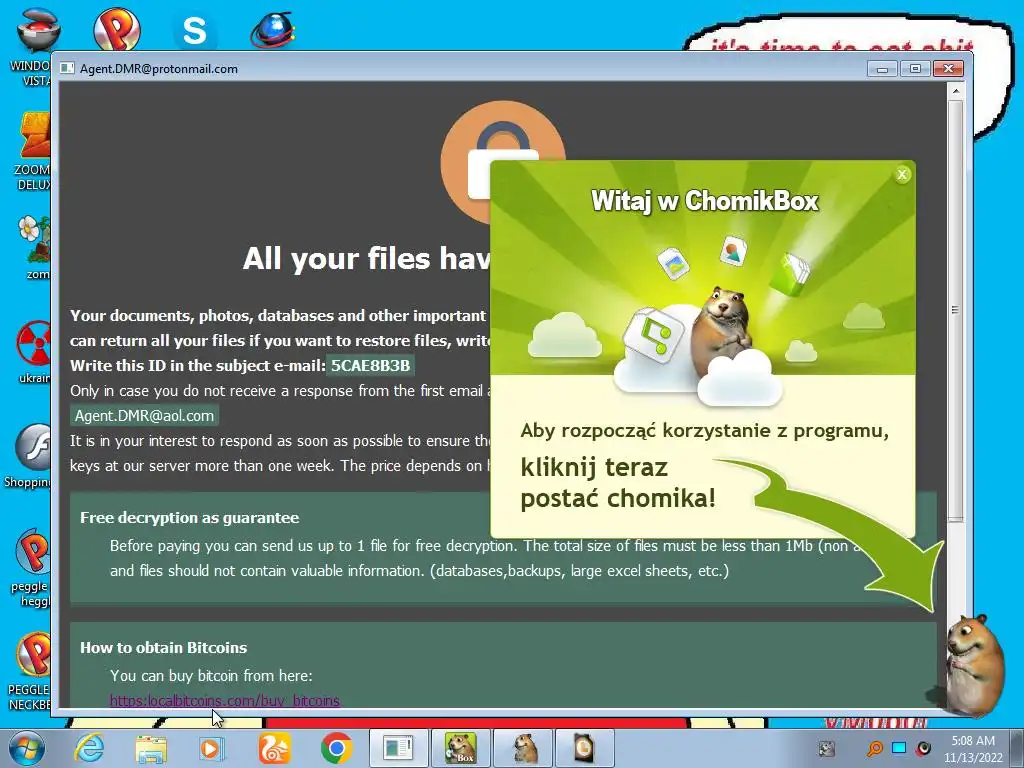Click the hamster illustration in the ChomikBox popup
The height and width of the screenshot is (768, 1024).
(x=720, y=330)
